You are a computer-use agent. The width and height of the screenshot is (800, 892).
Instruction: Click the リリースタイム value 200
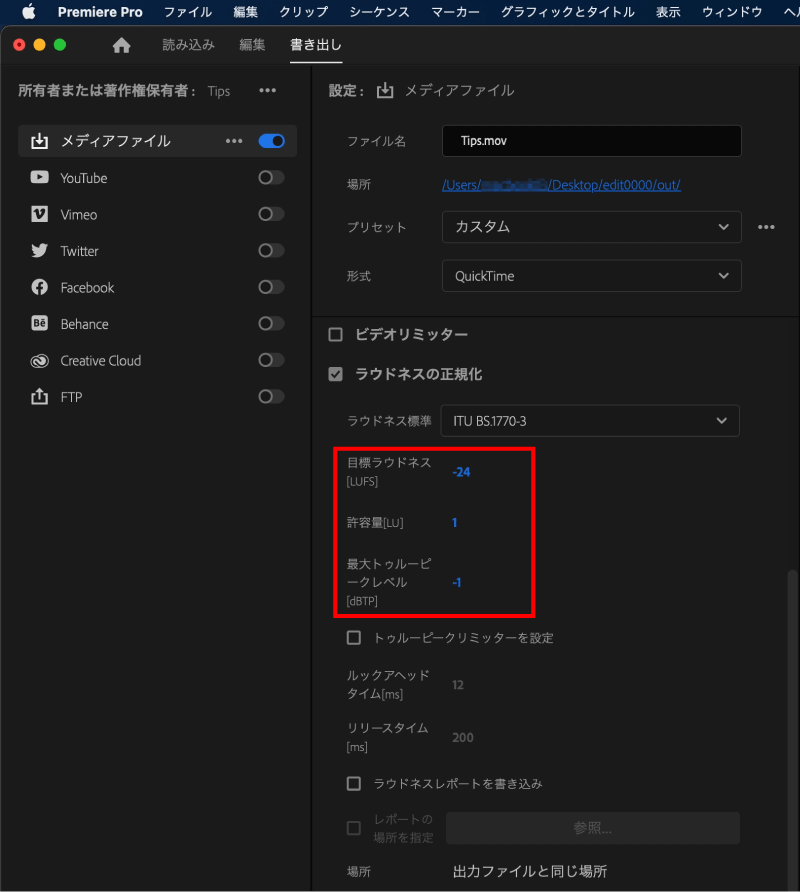coord(463,738)
